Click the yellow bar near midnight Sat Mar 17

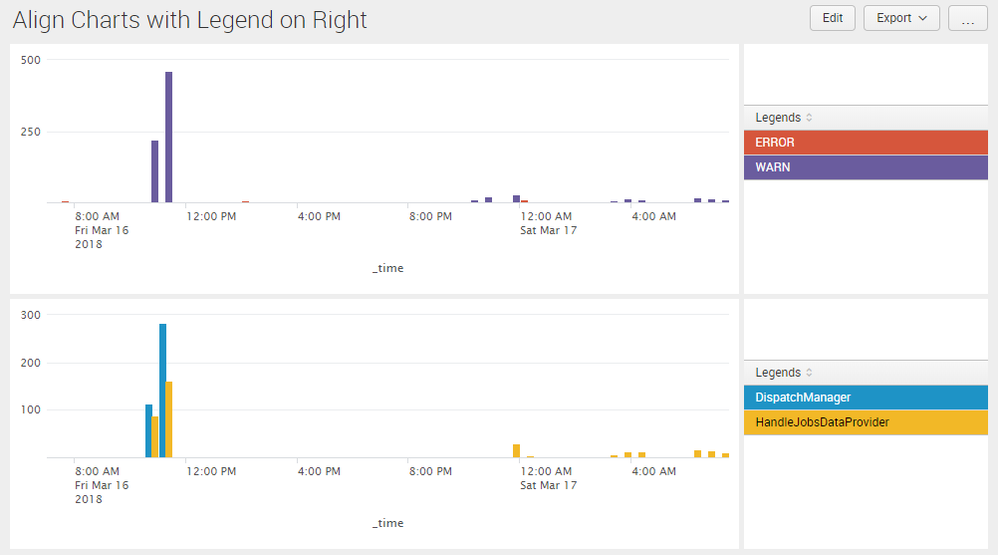click(x=516, y=451)
